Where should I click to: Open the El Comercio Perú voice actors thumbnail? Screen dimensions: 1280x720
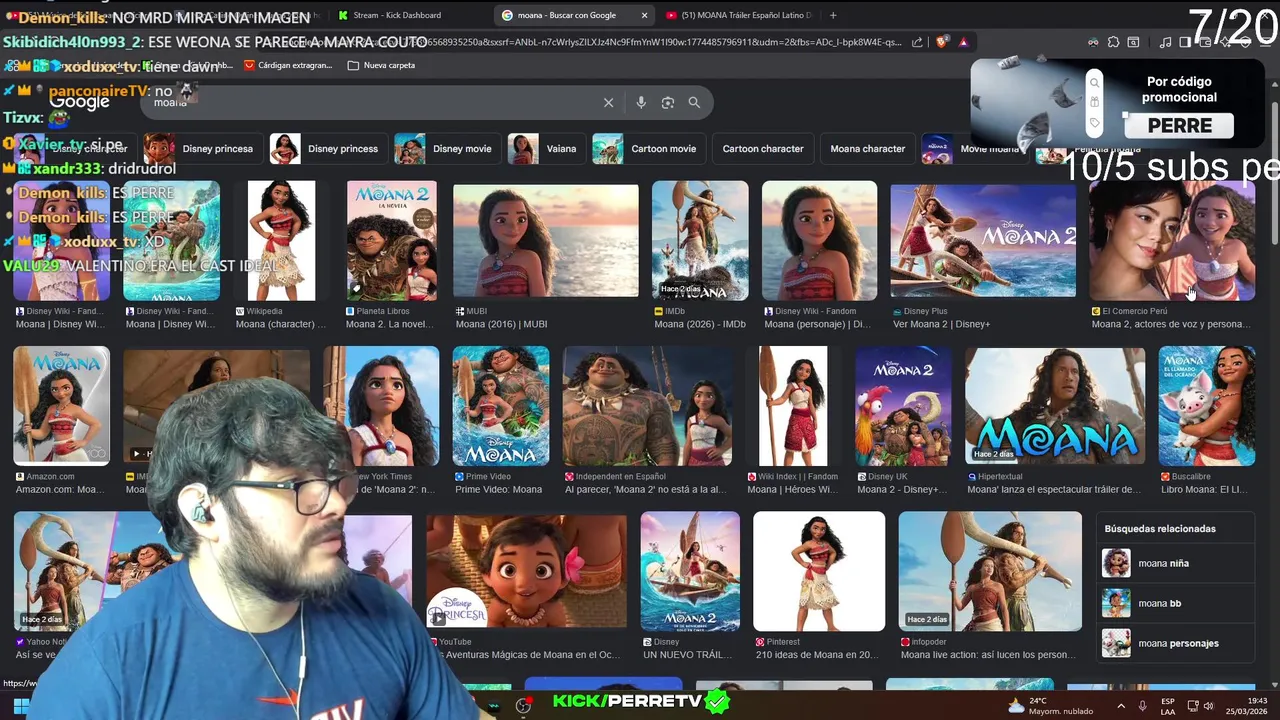(1172, 240)
